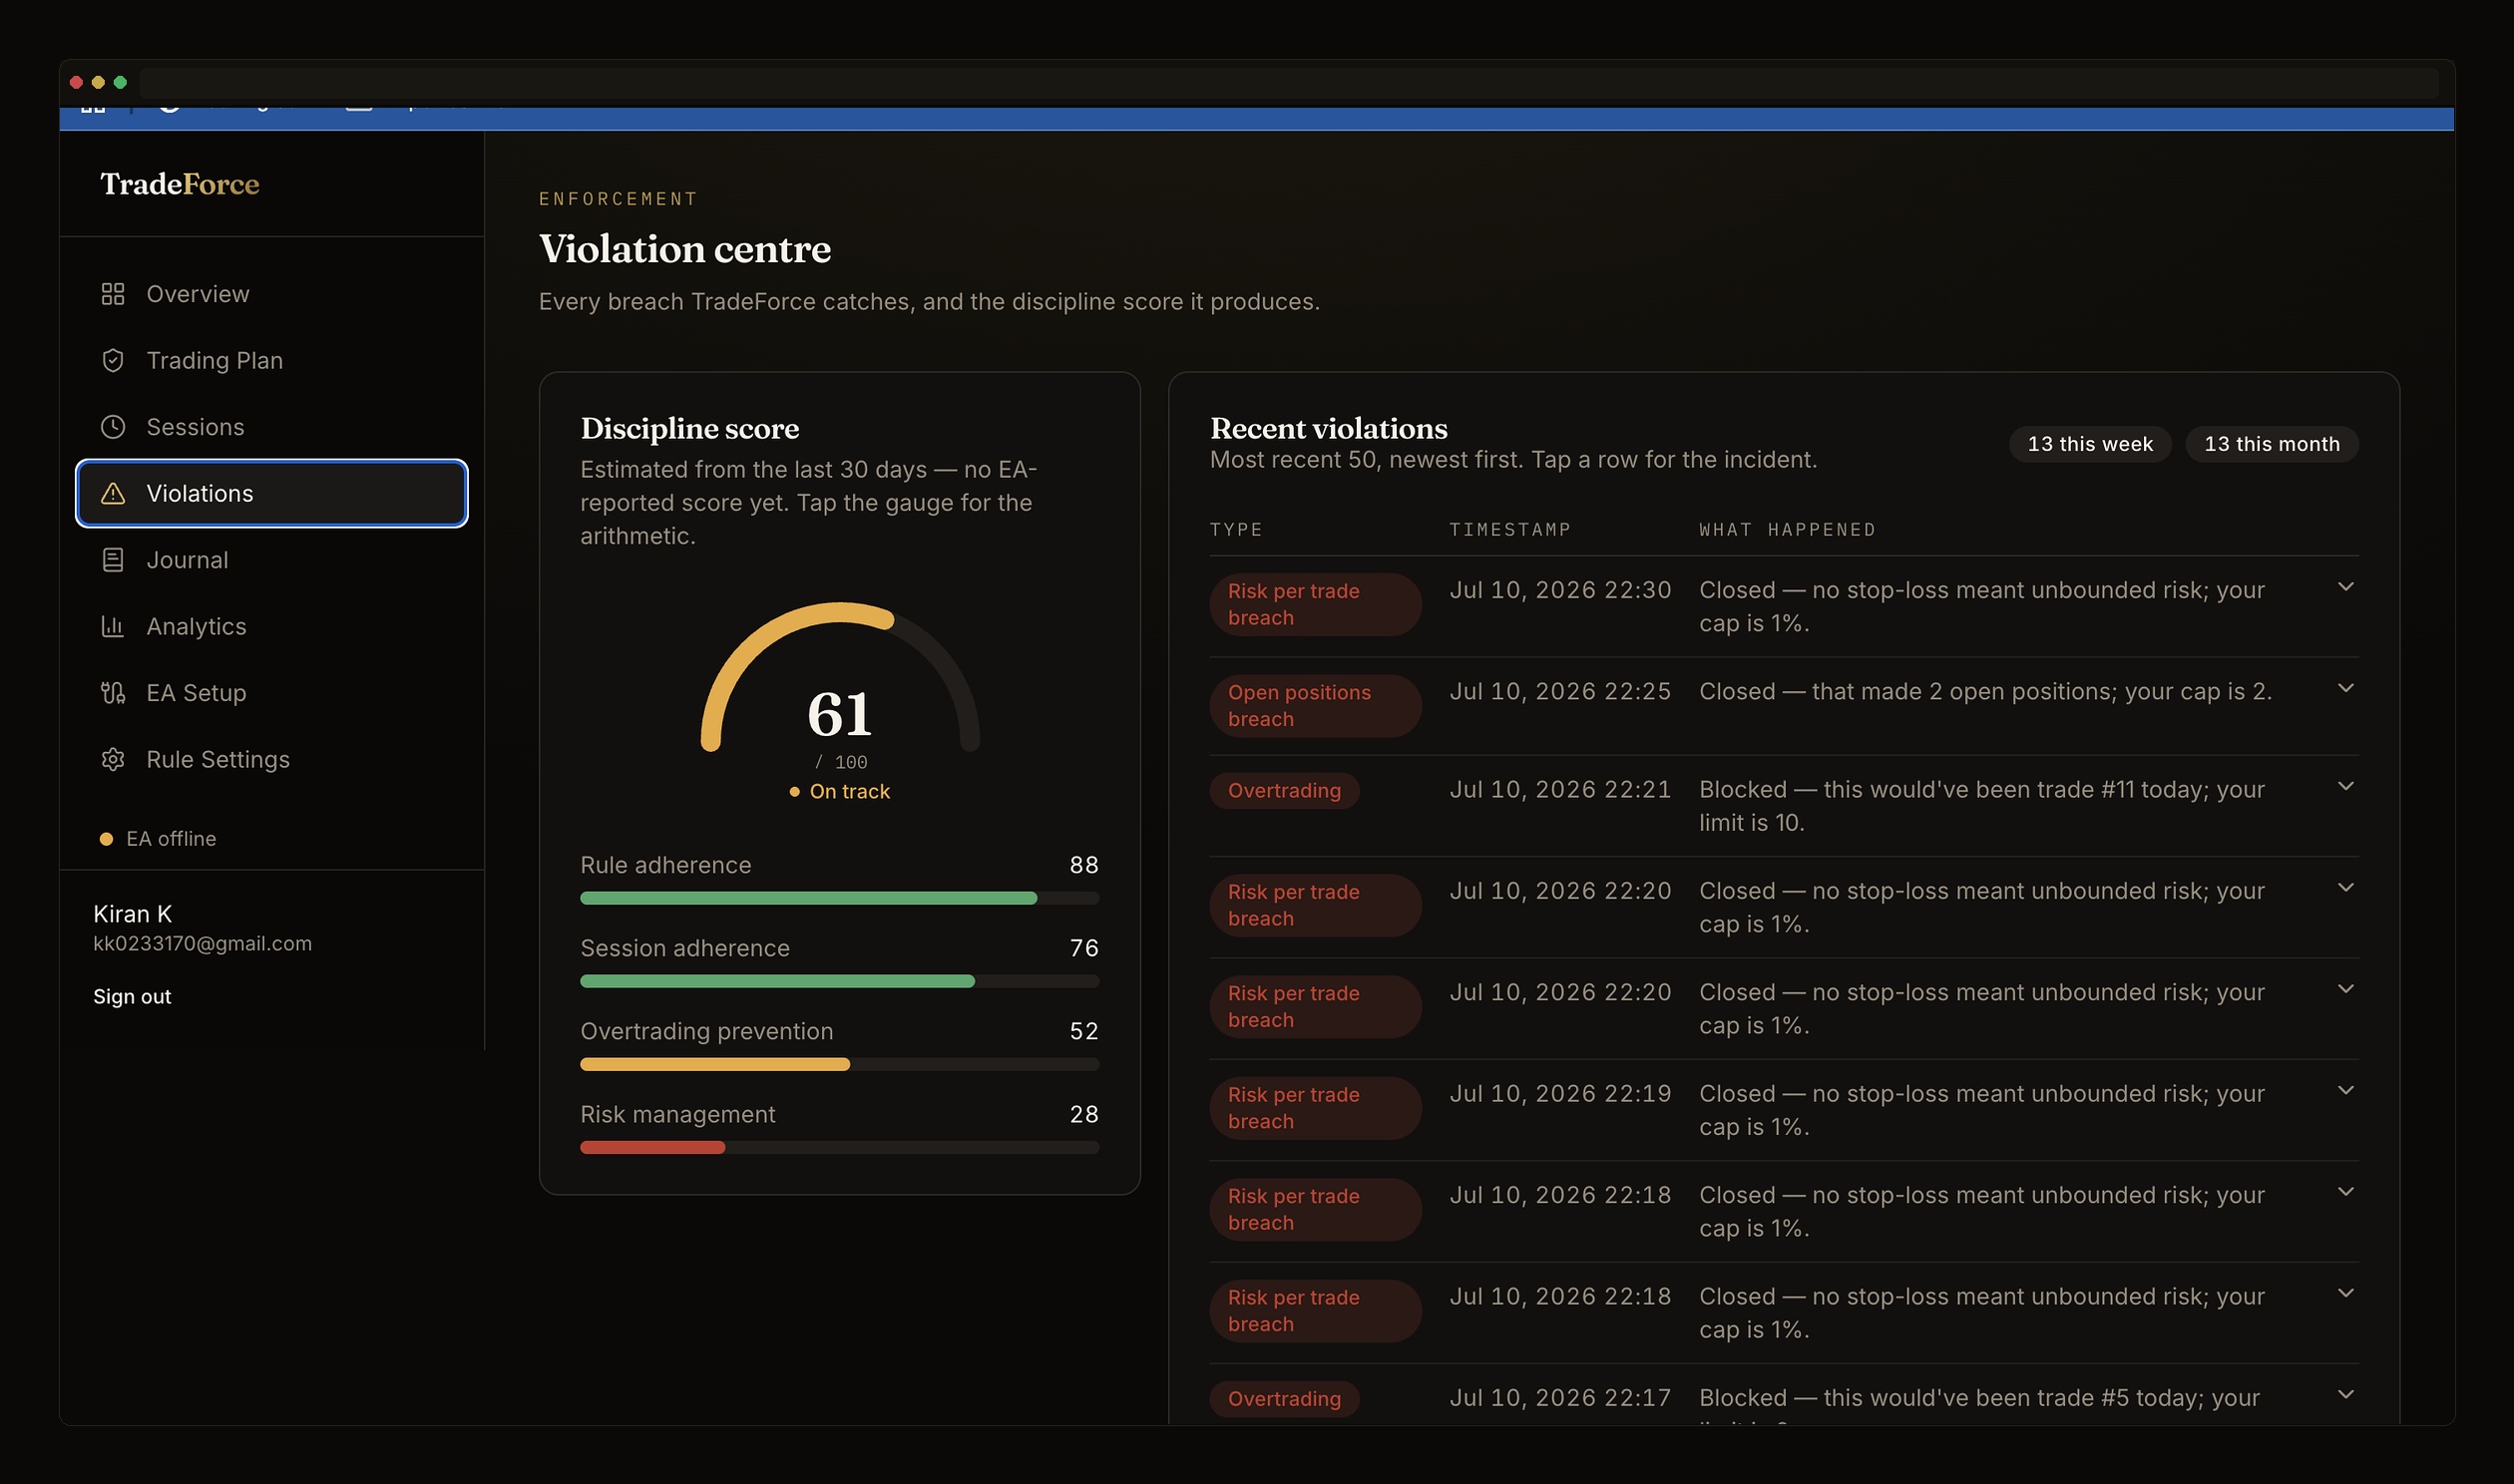Screen dimensions: 2514x1484
Task: Expand the 22:19 Risk per trade row chevron
Action: tap(2345, 1090)
